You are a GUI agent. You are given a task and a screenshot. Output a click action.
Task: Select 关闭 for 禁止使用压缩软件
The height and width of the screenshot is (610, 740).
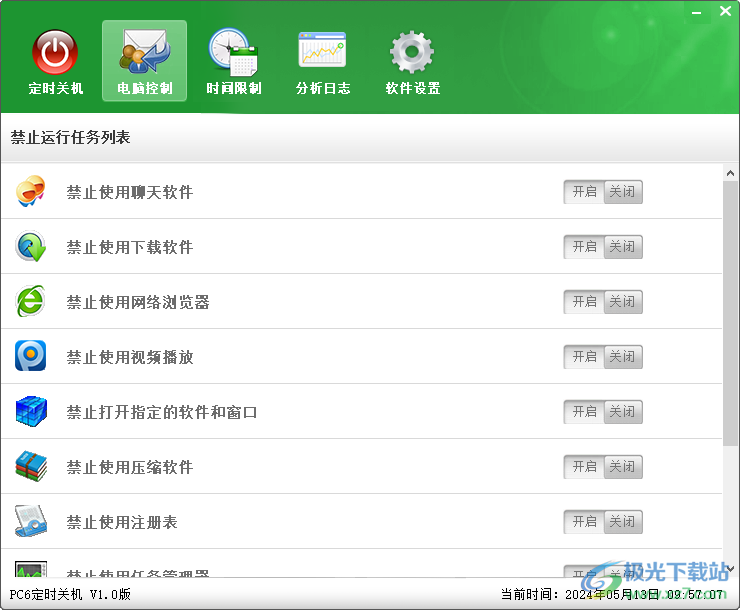(x=623, y=467)
